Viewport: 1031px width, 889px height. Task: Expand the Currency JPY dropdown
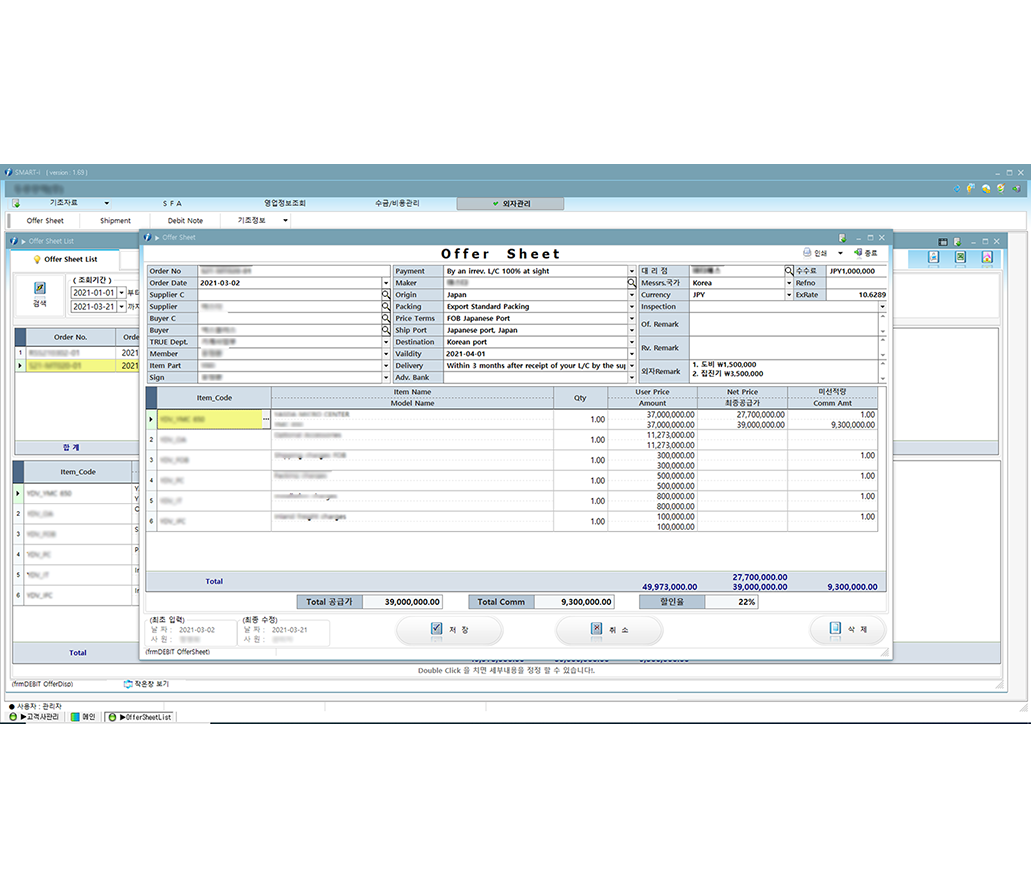(788, 295)
